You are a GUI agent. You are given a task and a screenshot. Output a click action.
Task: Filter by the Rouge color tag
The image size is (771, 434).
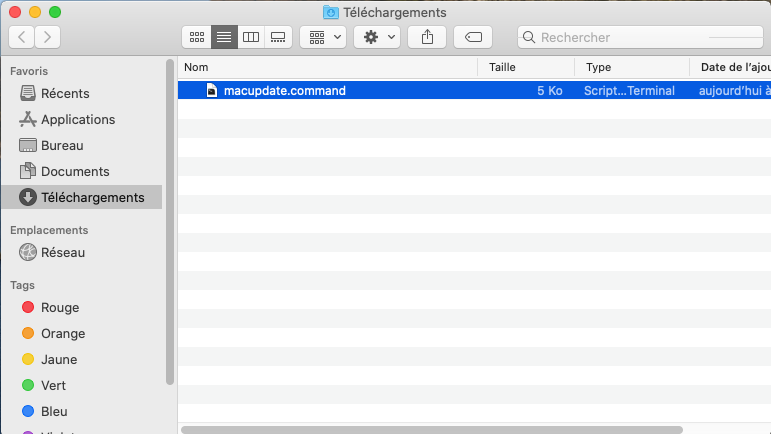click(x=59, y=307)
